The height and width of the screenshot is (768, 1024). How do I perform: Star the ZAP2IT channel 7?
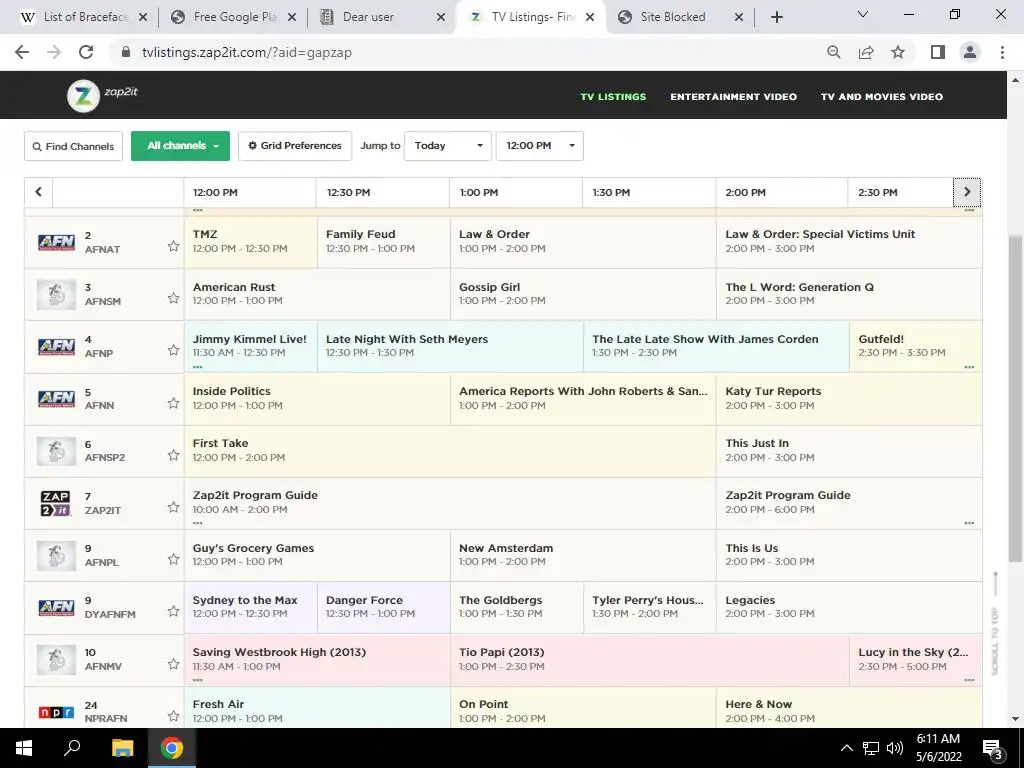click(173, 507)
